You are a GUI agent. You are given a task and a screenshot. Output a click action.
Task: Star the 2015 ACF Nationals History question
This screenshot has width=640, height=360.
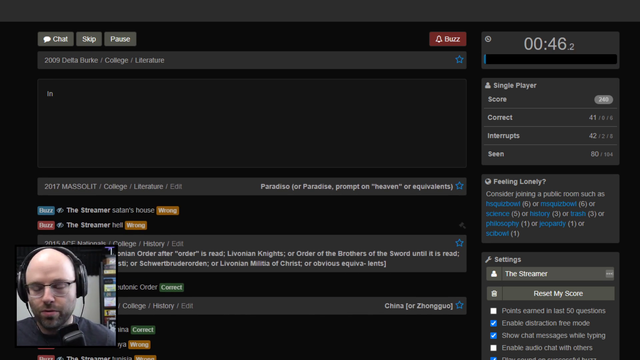click(459, 243)
